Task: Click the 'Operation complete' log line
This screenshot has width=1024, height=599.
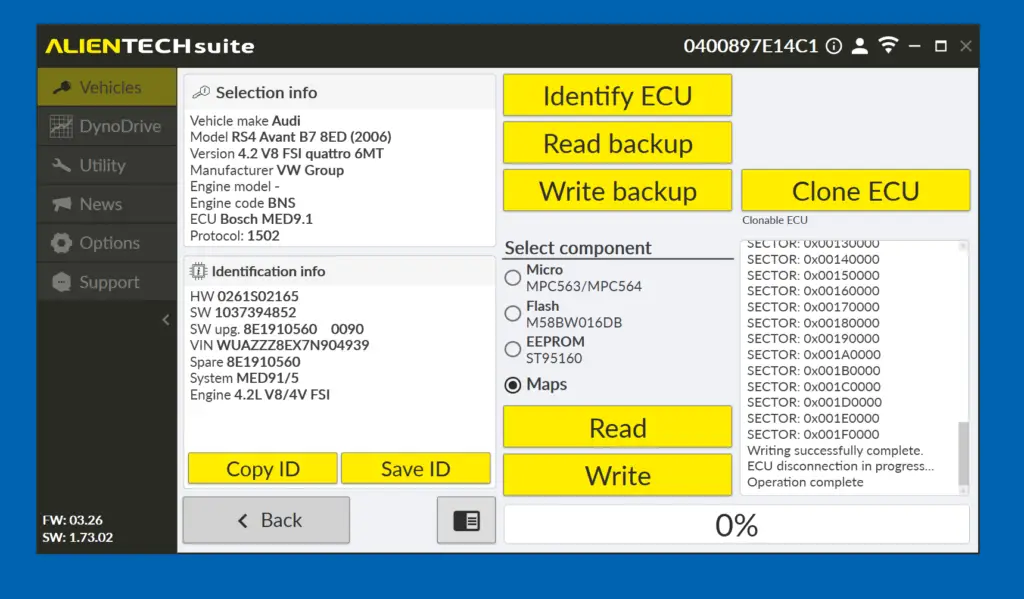Action: pos(805,482)
